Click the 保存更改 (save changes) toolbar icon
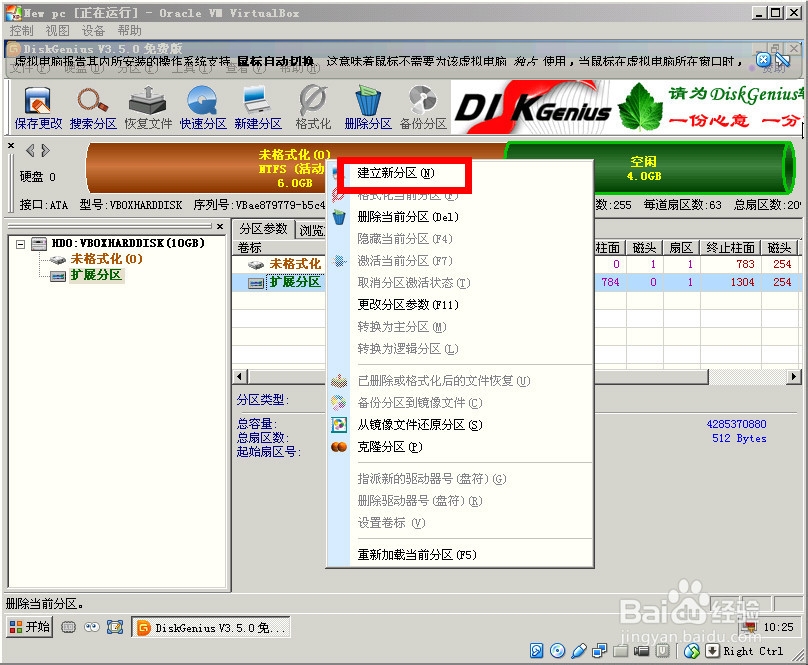 (x=38, y=108)
